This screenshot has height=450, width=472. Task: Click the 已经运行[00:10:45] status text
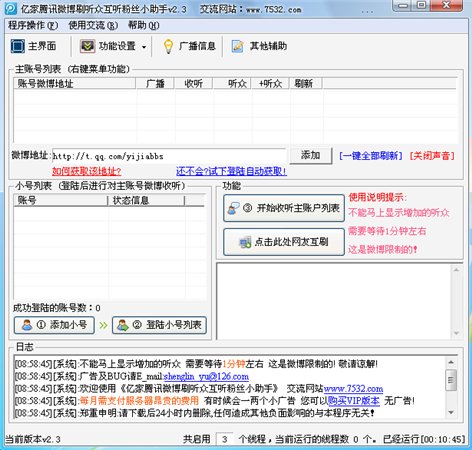click(x=423, y=439)
